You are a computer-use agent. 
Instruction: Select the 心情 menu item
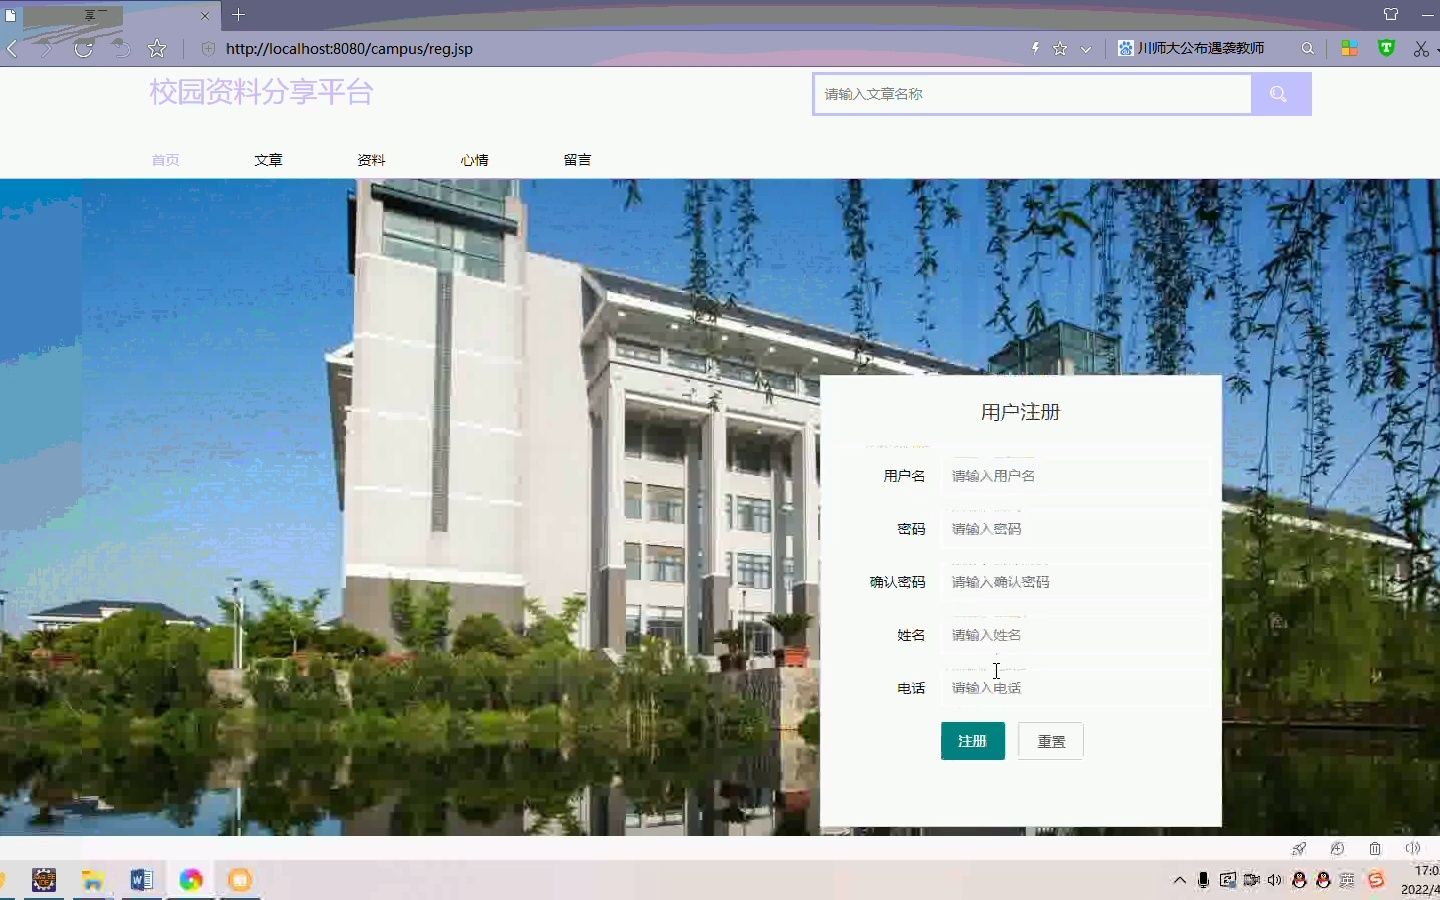(x=474, y=160)
